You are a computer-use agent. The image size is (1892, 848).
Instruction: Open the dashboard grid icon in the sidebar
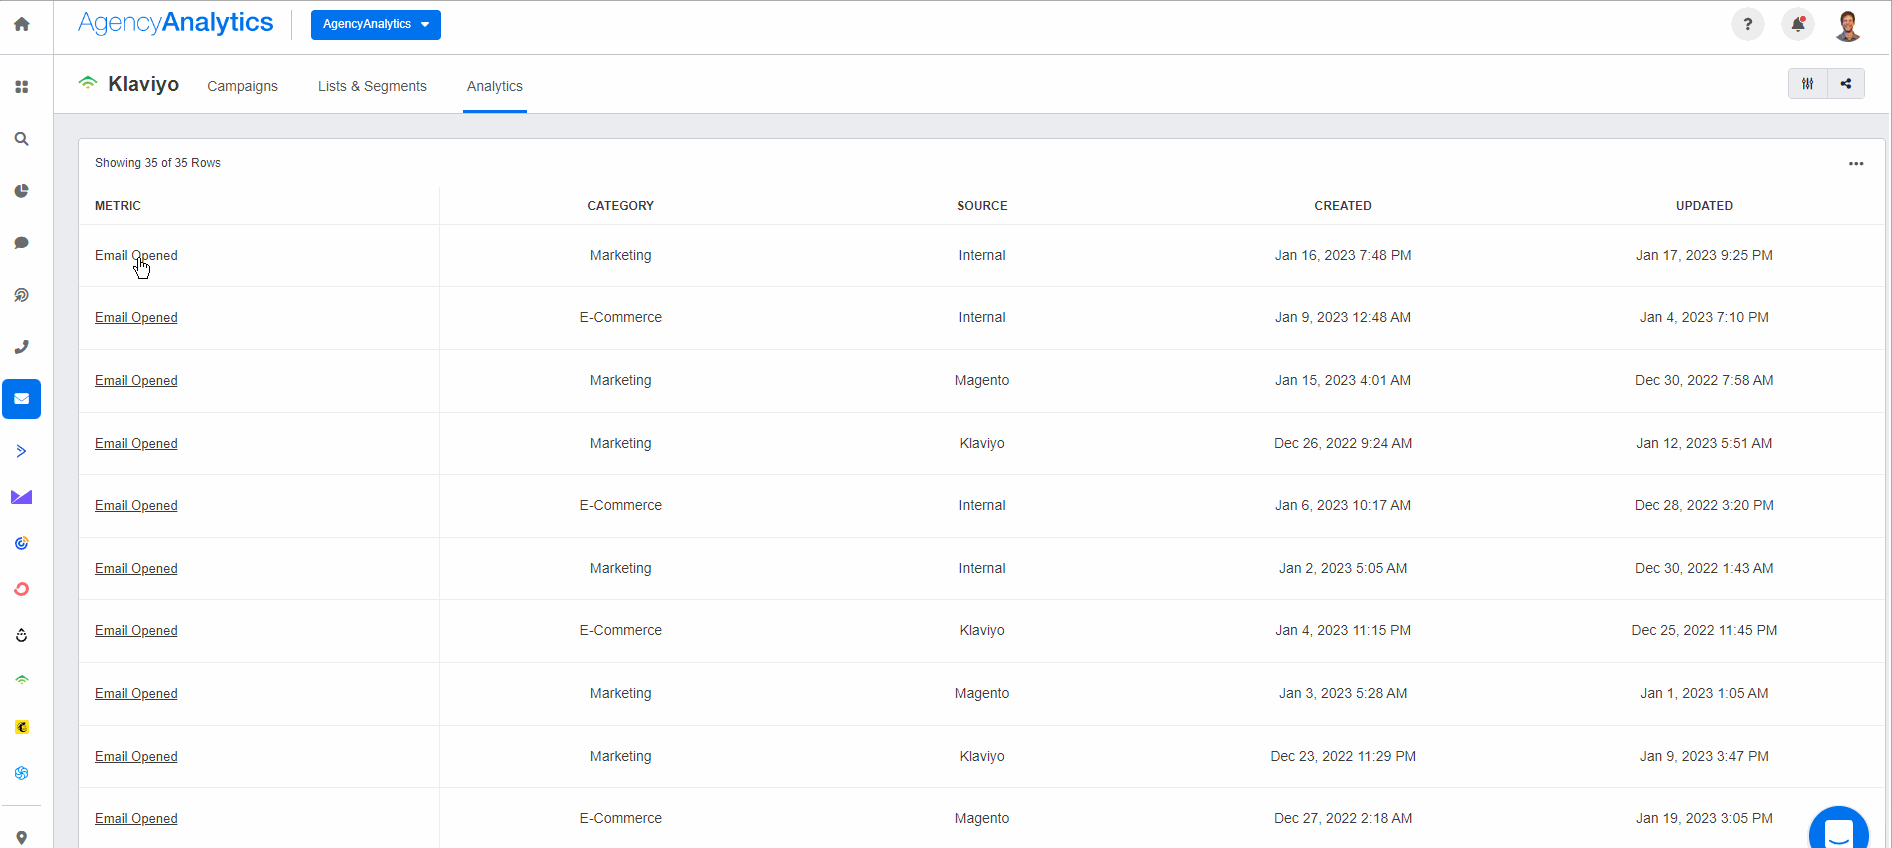(x=21, y=87)
